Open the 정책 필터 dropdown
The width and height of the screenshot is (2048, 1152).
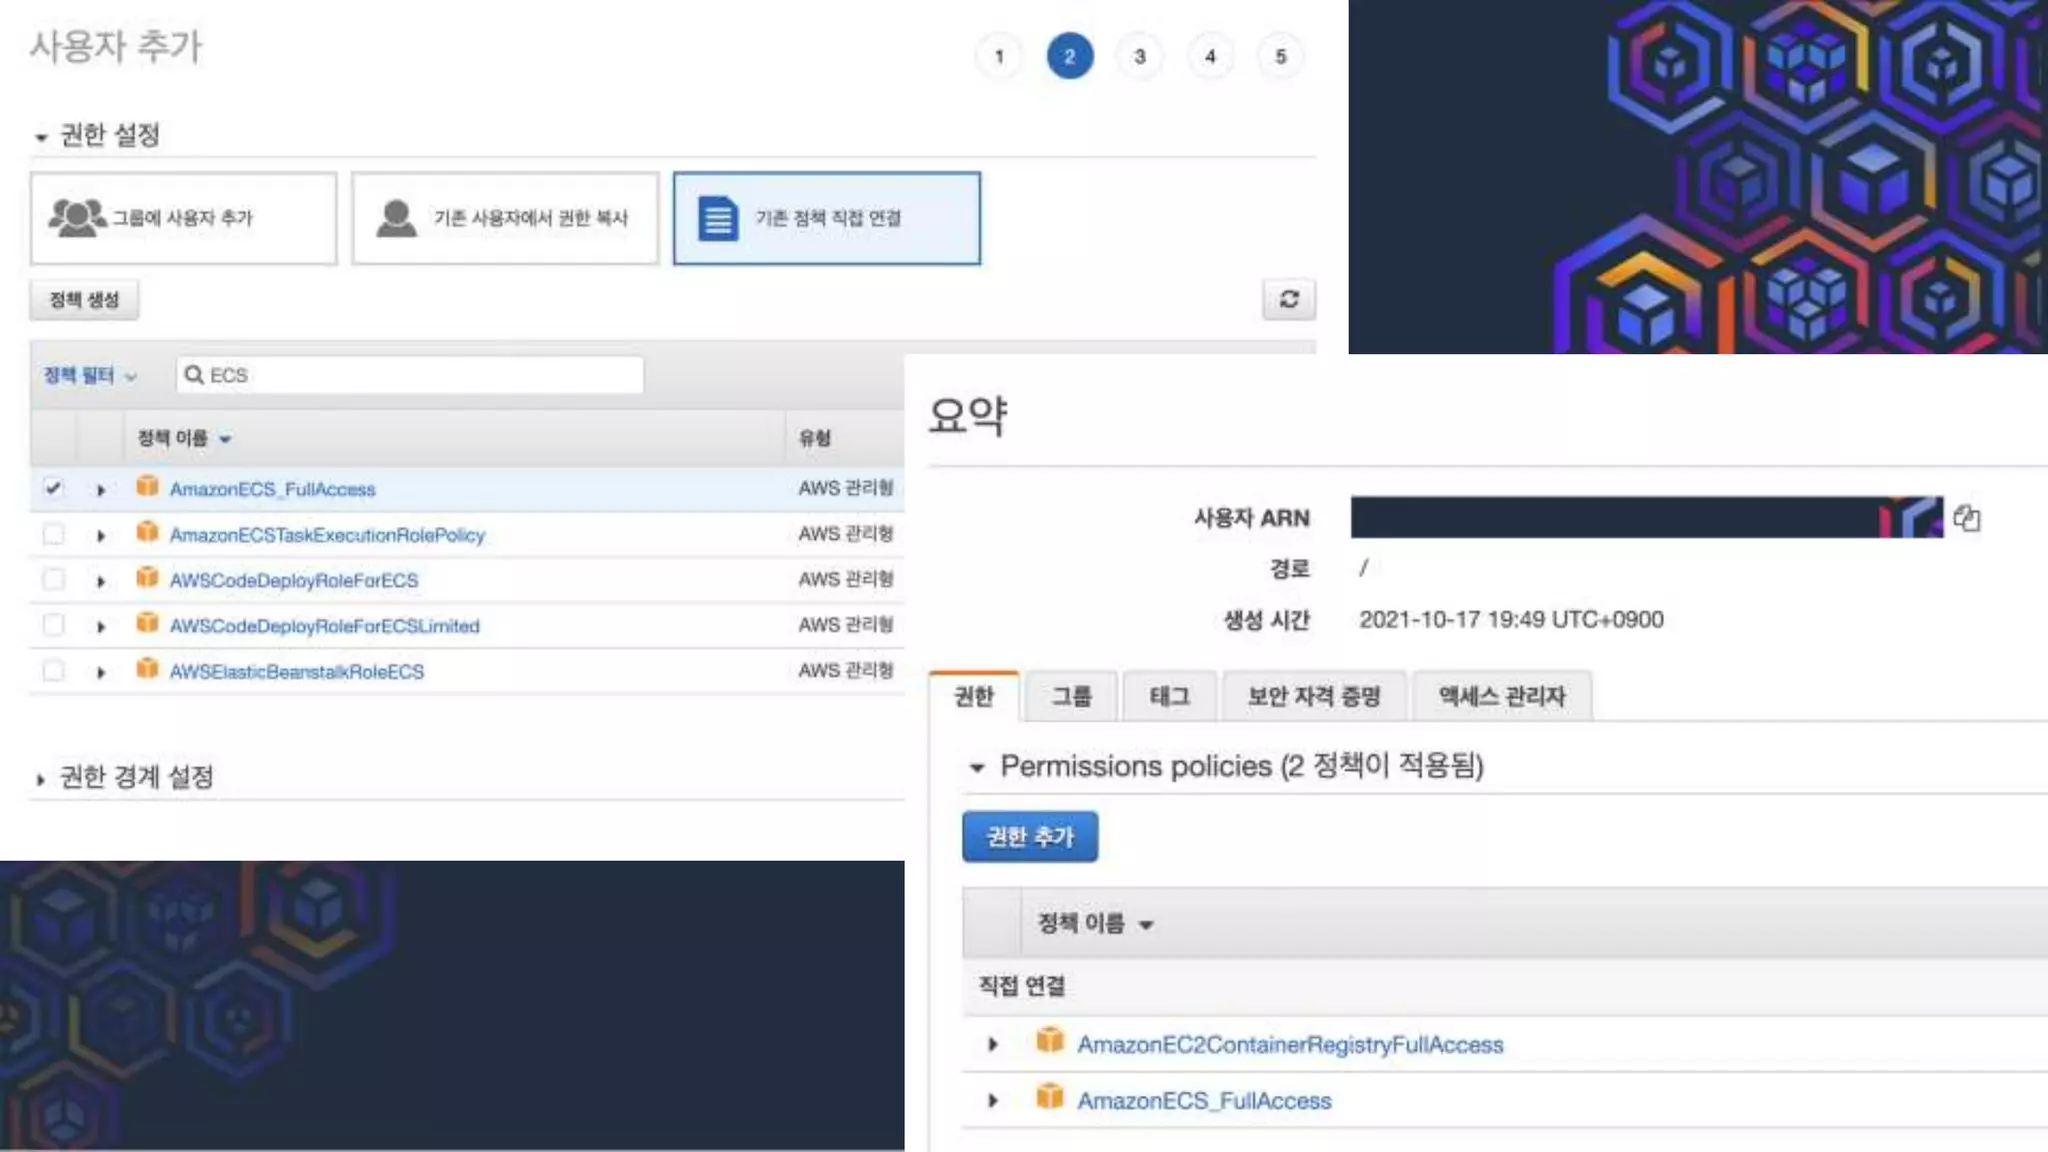90,376
